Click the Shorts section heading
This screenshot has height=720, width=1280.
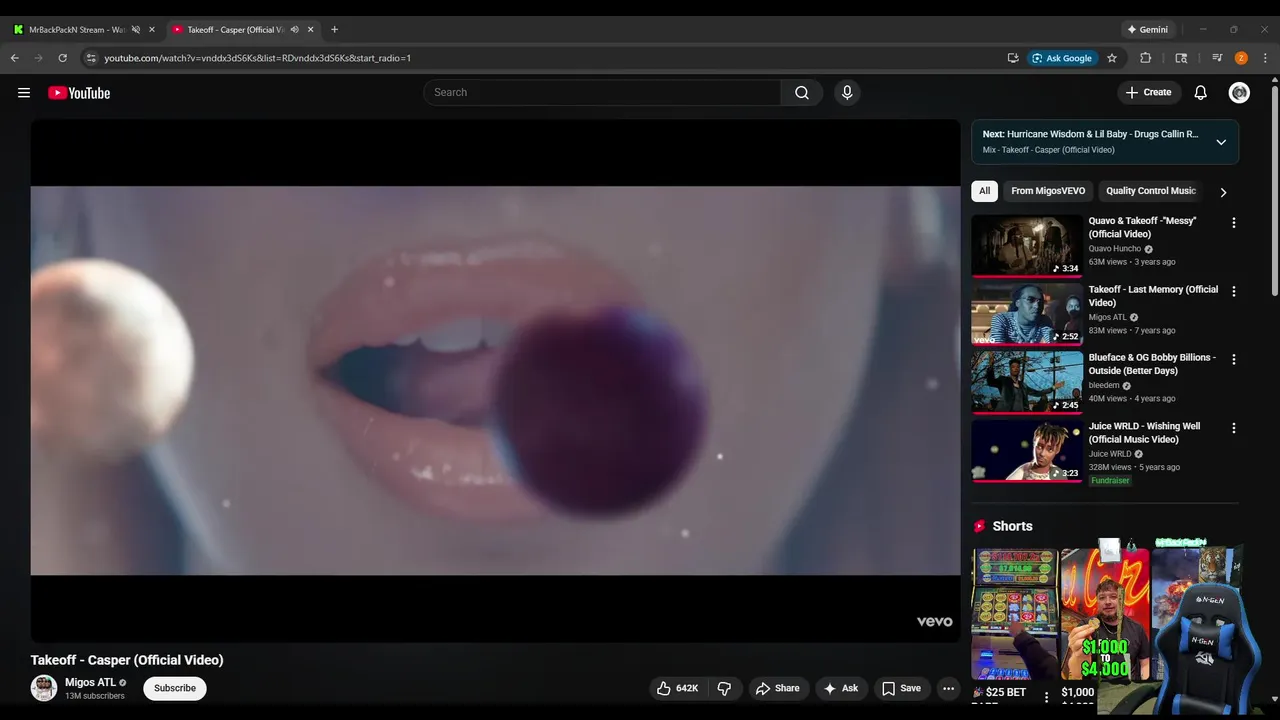[1012, 526]
